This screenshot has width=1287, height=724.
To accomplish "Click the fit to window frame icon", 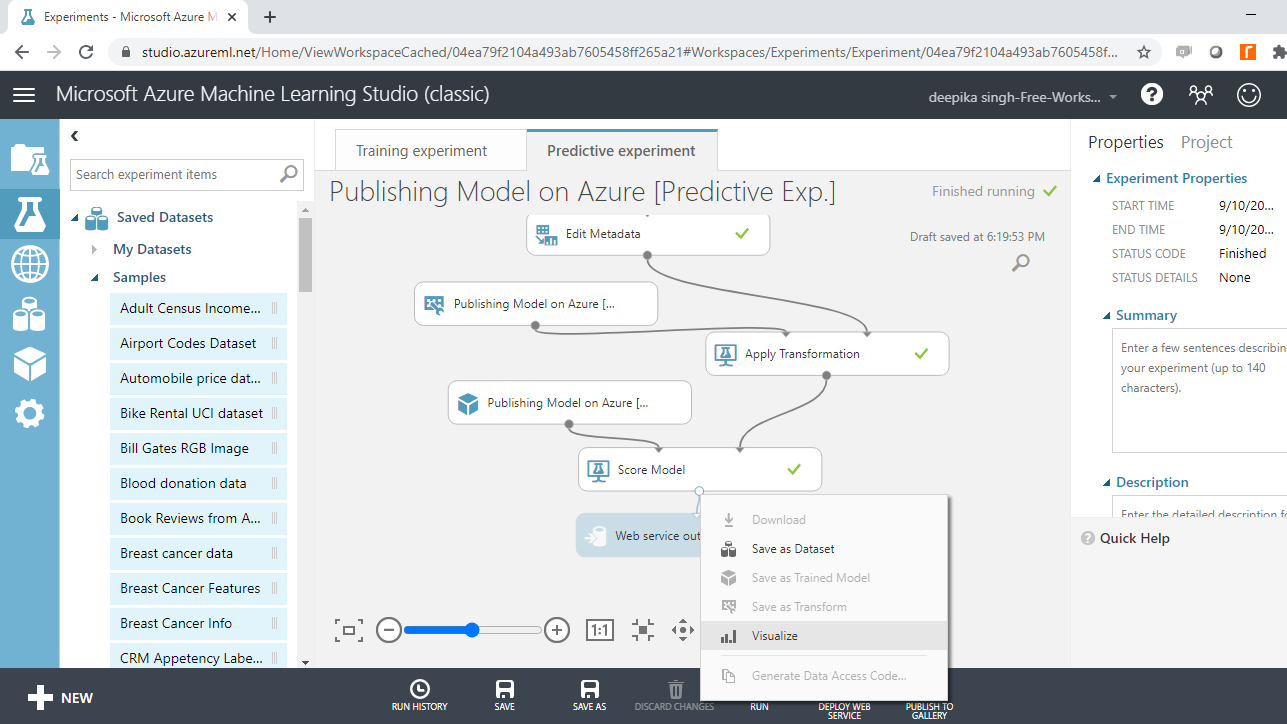I will [348, 630].
